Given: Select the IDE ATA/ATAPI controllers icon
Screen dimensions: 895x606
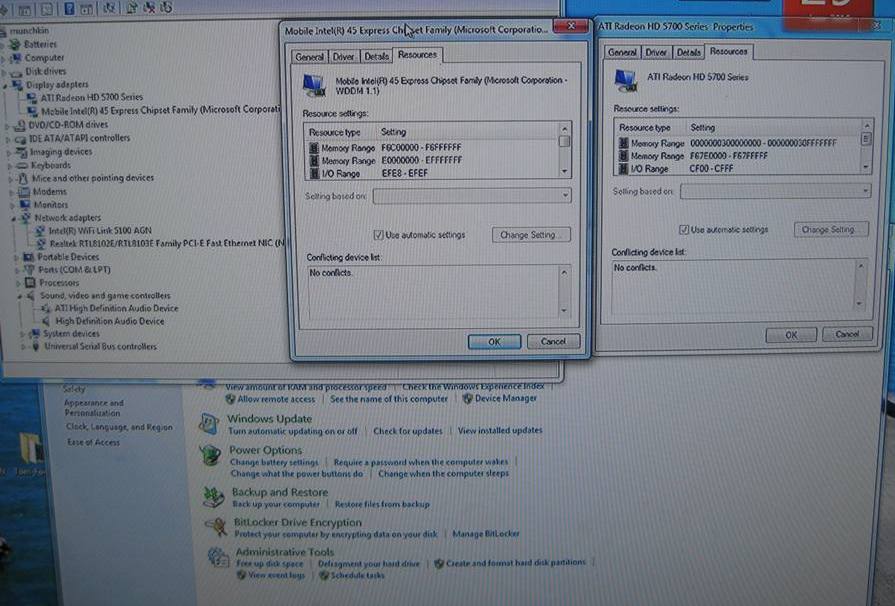Looking at the screenshot, I should (20, 139).
